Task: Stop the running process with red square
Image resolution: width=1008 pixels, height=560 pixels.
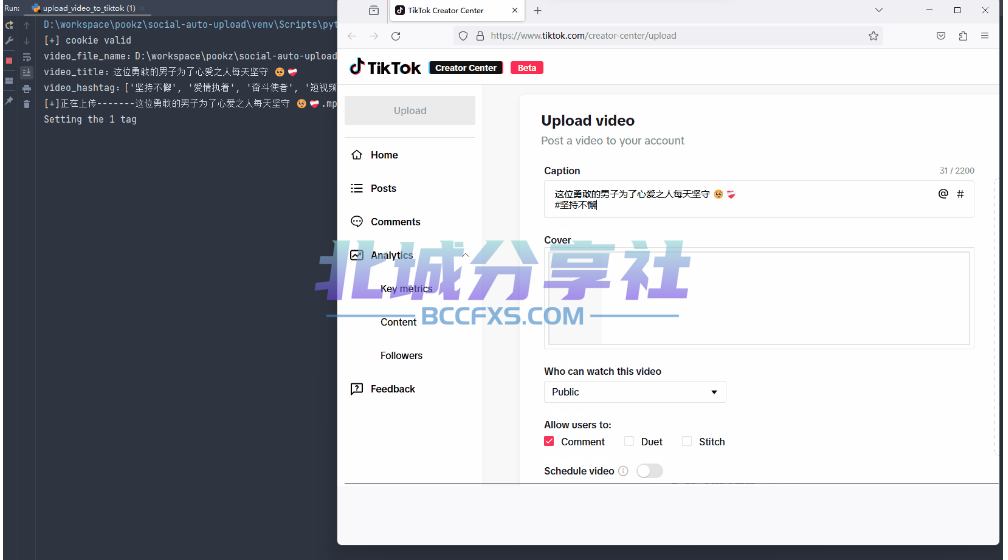Action: 9,60
